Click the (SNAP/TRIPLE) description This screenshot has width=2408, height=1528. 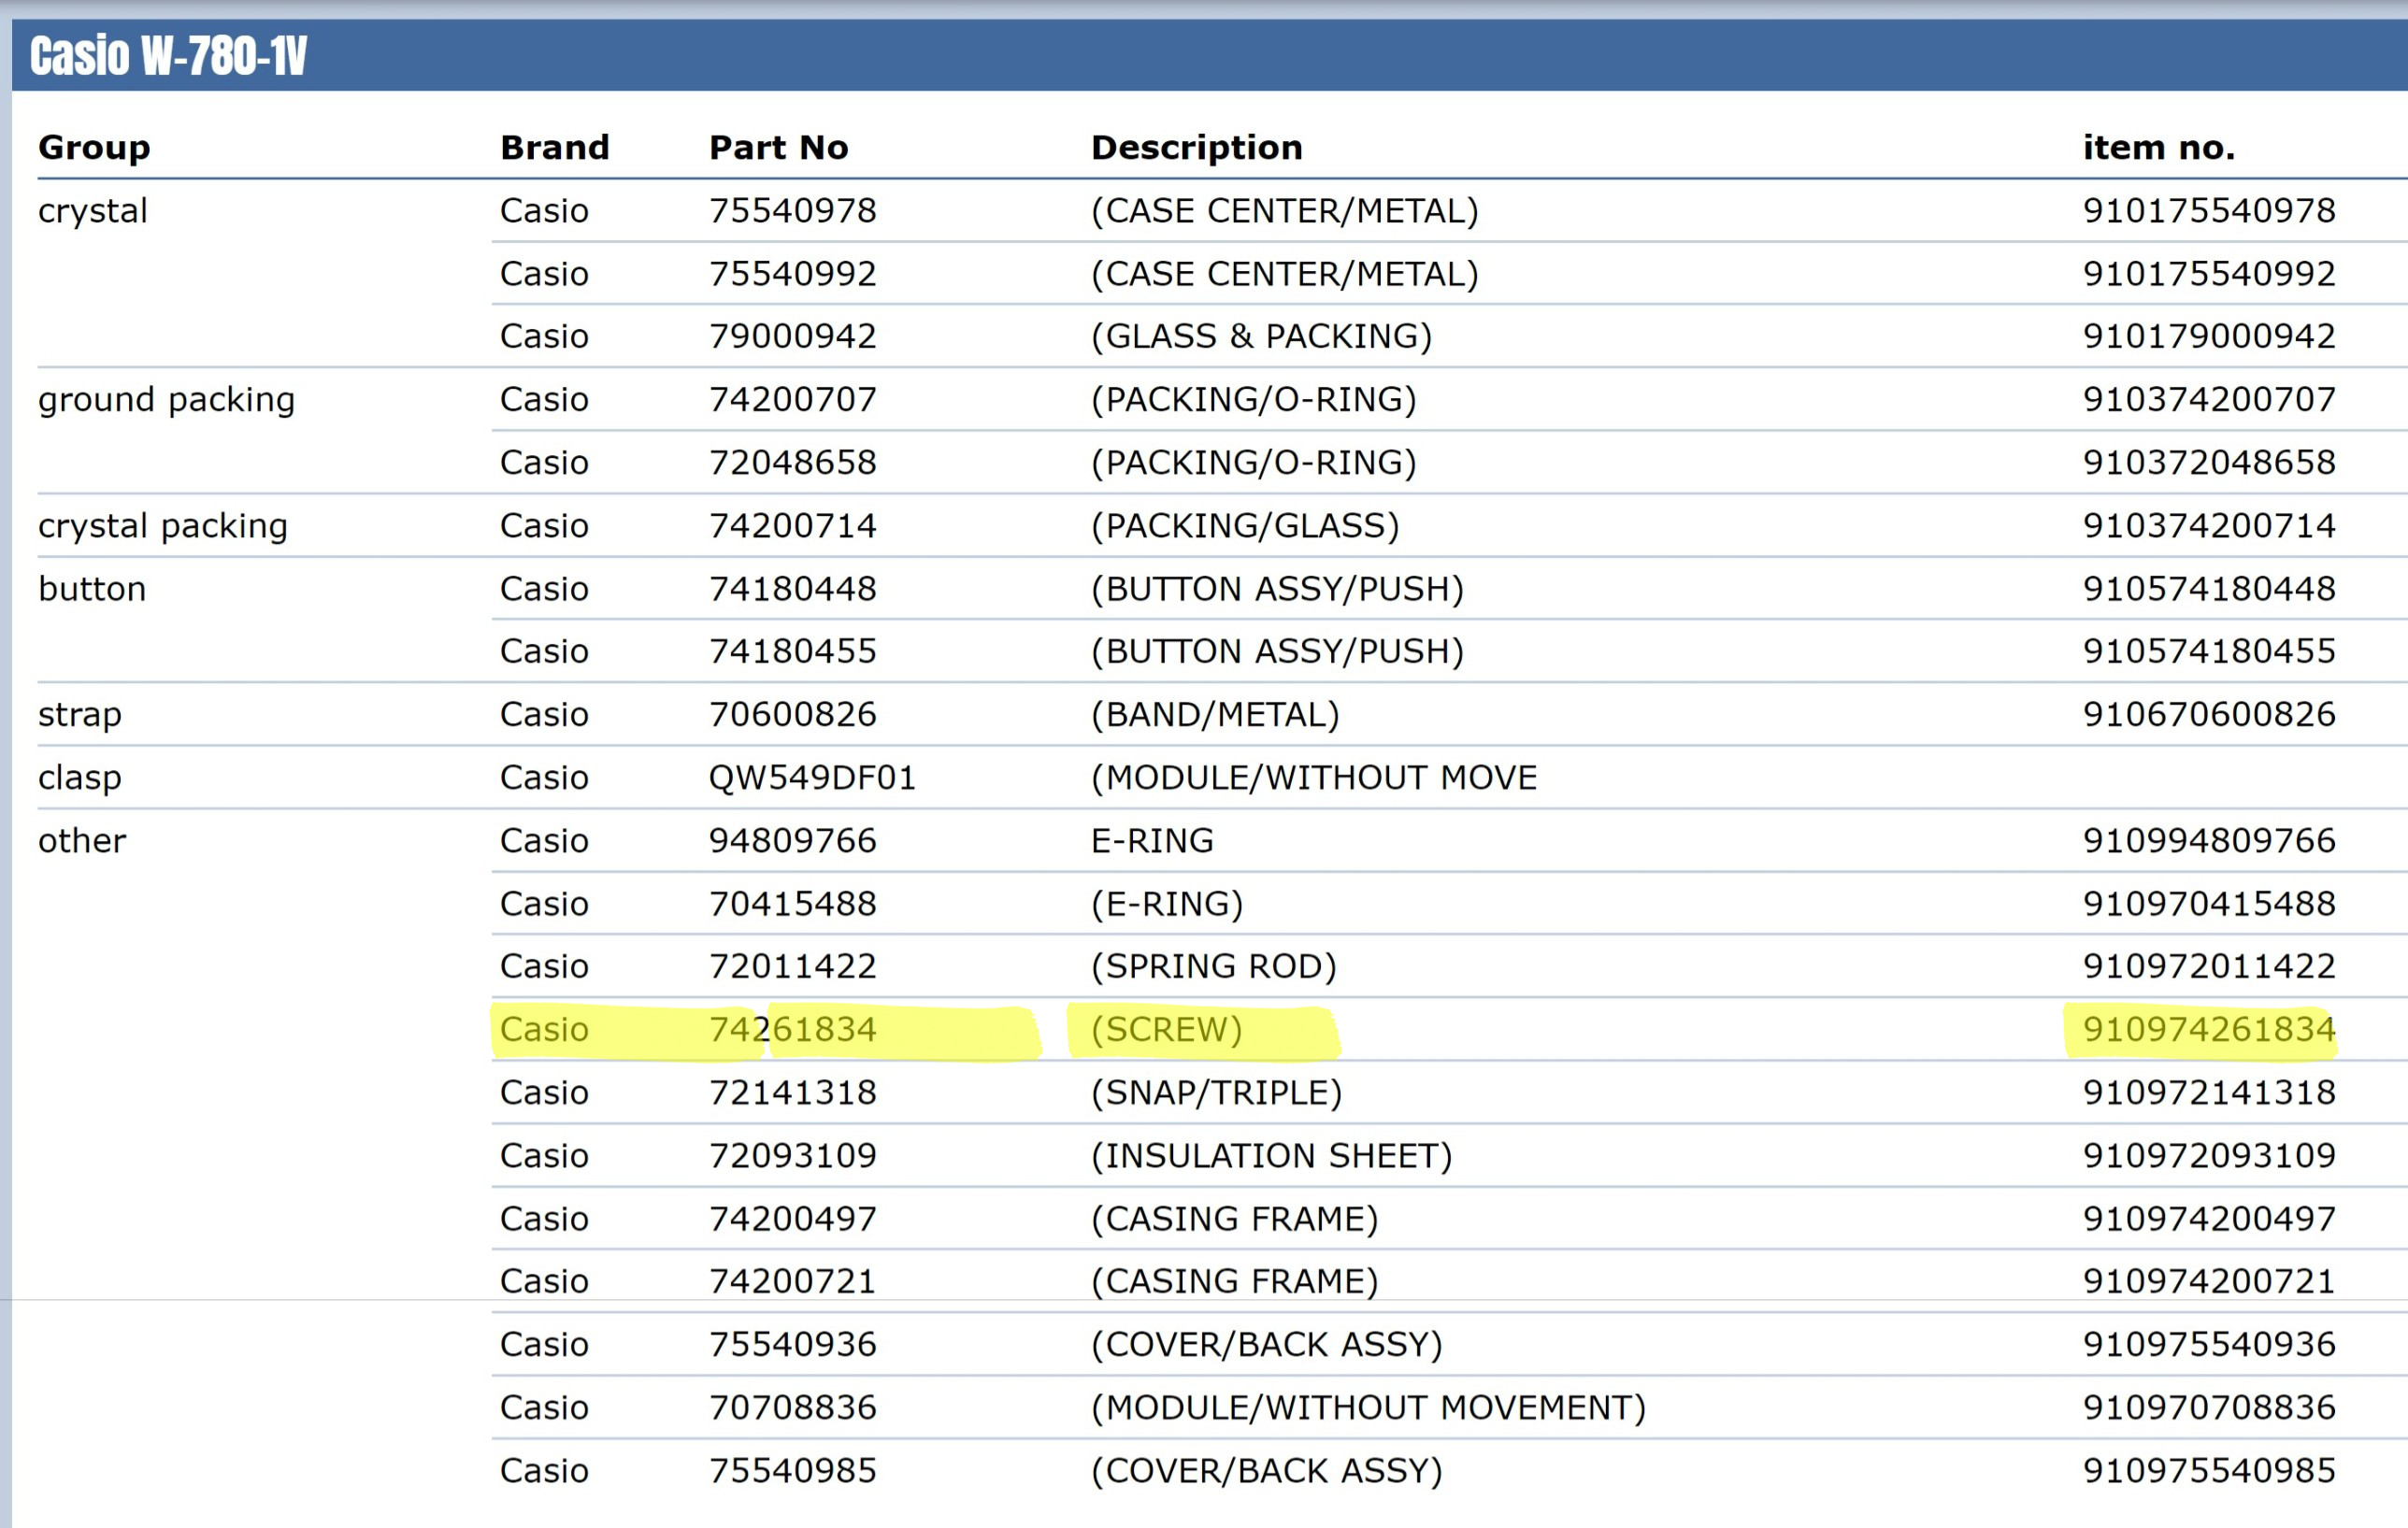(x=1217, y=1093)
